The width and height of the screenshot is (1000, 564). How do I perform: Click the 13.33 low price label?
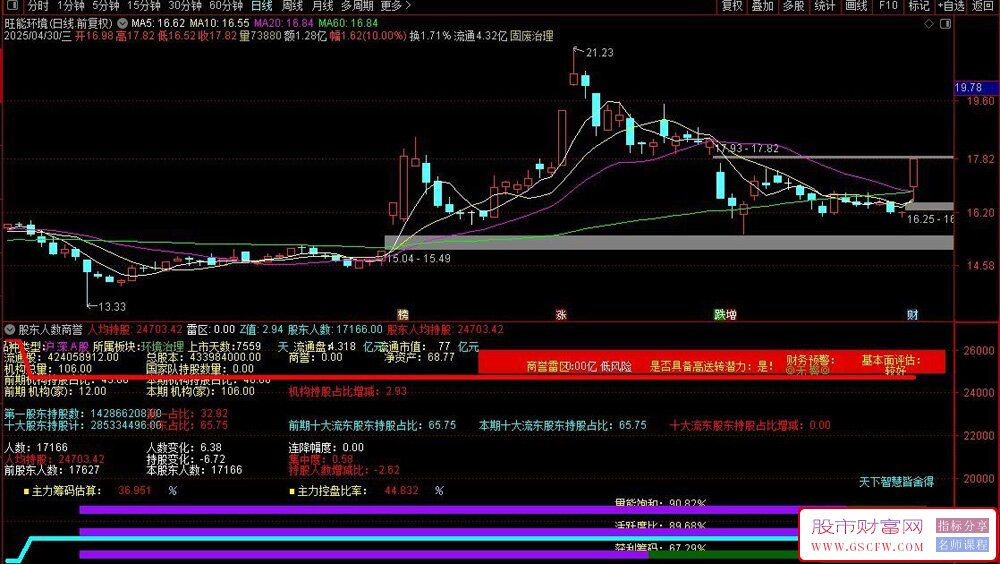tap(112, 307)
